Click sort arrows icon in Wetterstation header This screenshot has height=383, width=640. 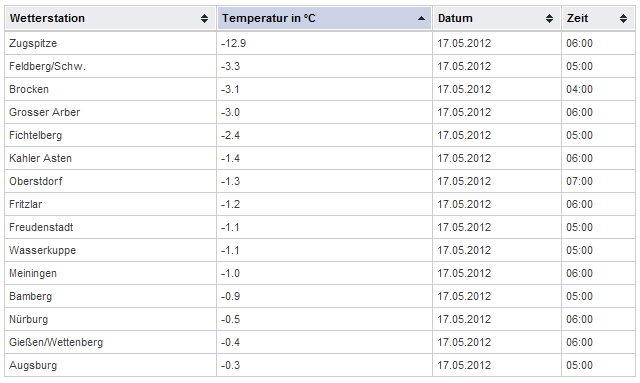[204, 18]
